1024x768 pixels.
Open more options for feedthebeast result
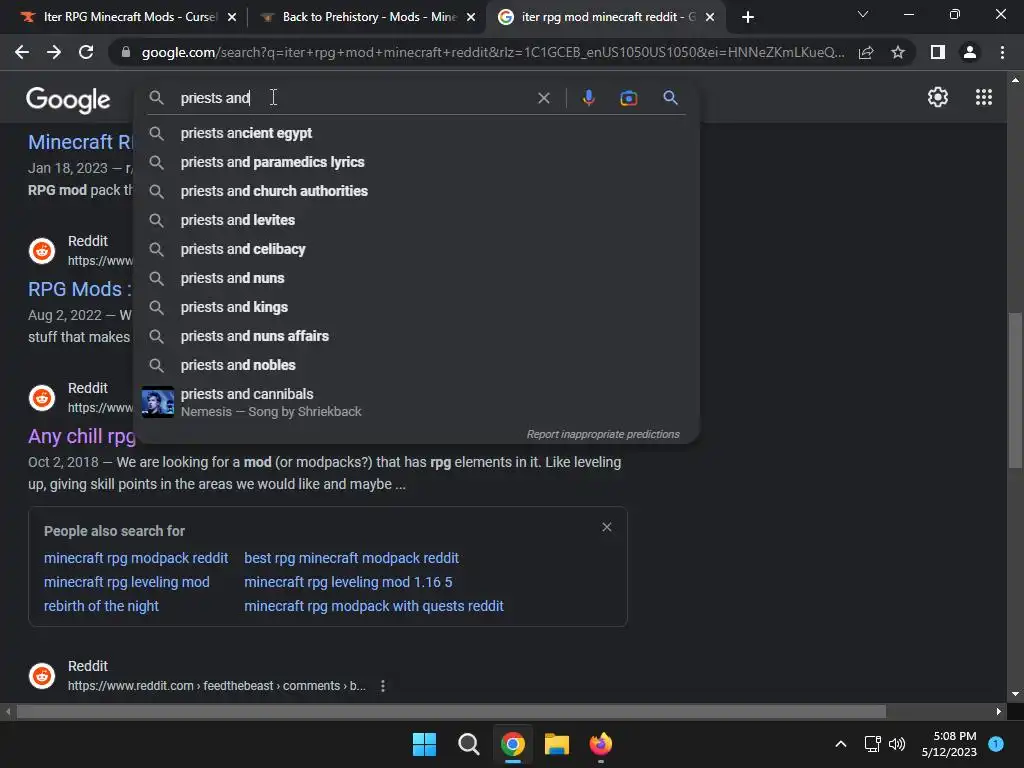[383, 686]
